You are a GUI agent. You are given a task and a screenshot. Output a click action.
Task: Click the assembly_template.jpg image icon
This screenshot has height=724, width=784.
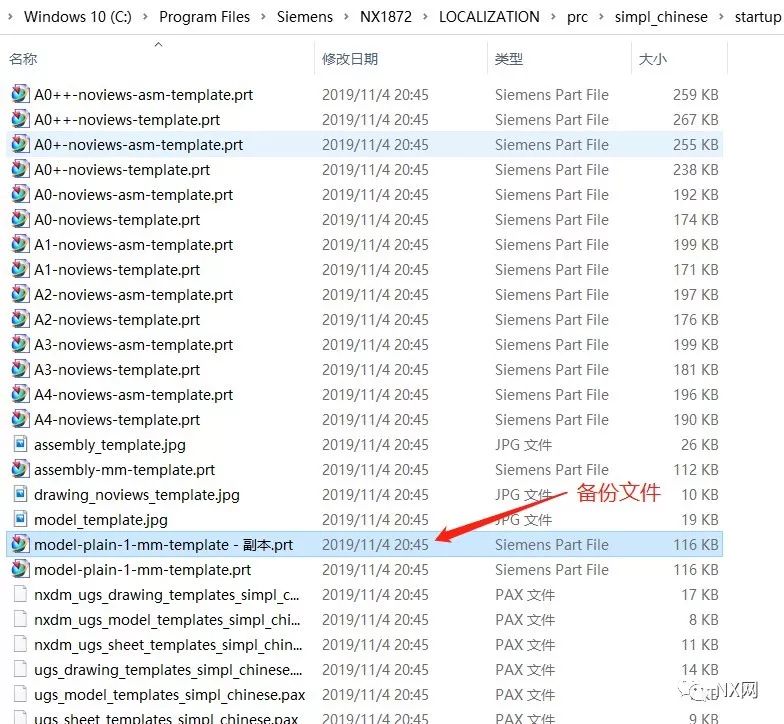[20, 444]
